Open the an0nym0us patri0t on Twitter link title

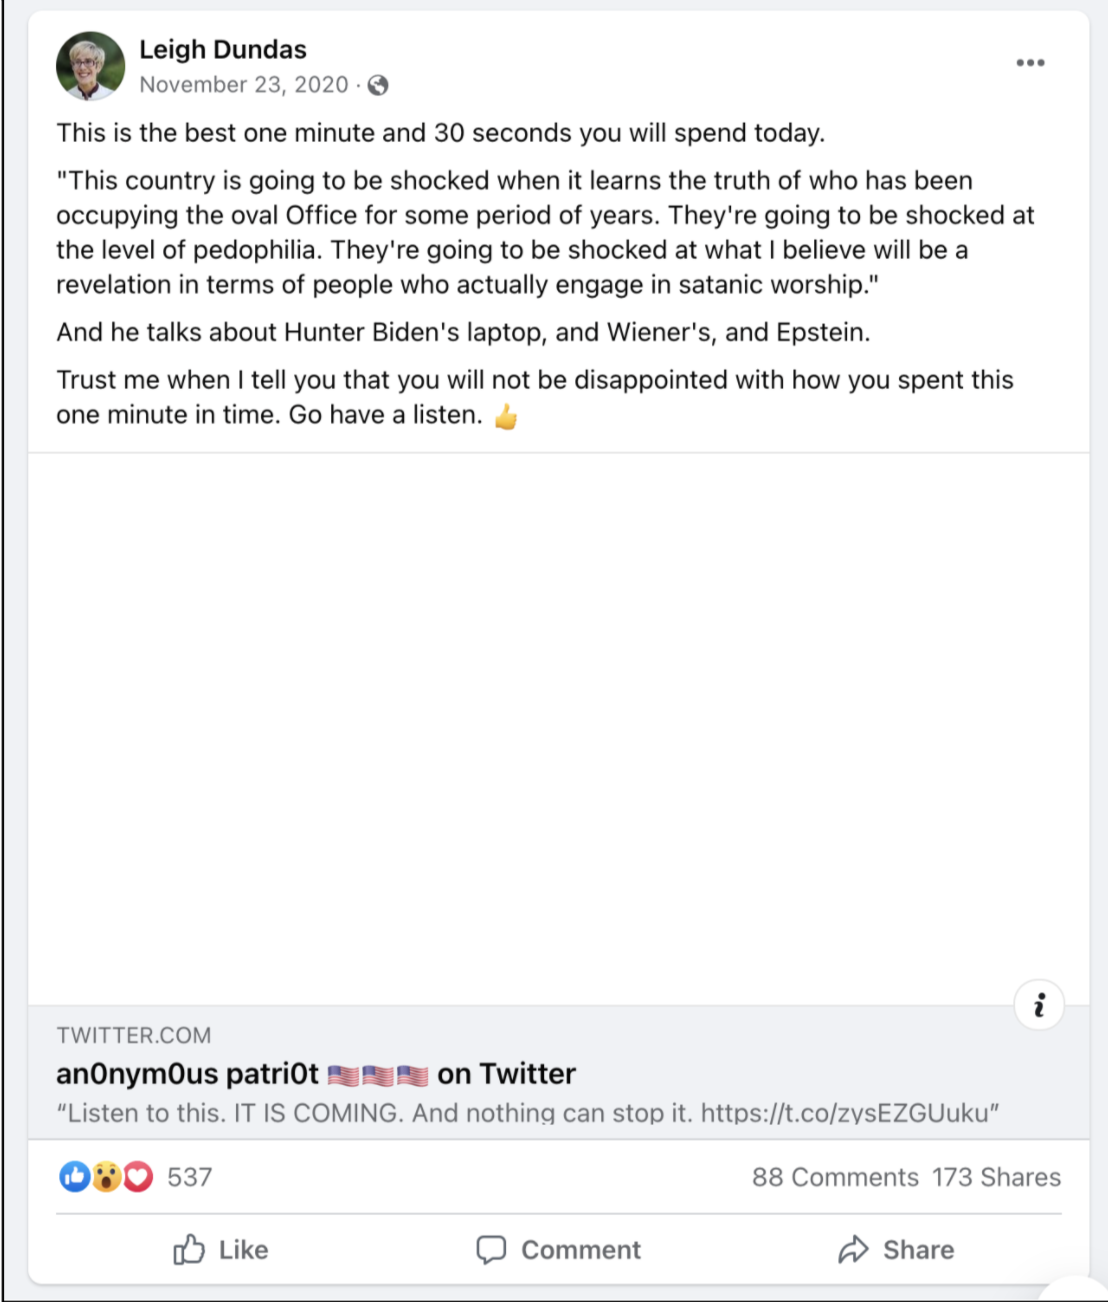click(316, 1074)
